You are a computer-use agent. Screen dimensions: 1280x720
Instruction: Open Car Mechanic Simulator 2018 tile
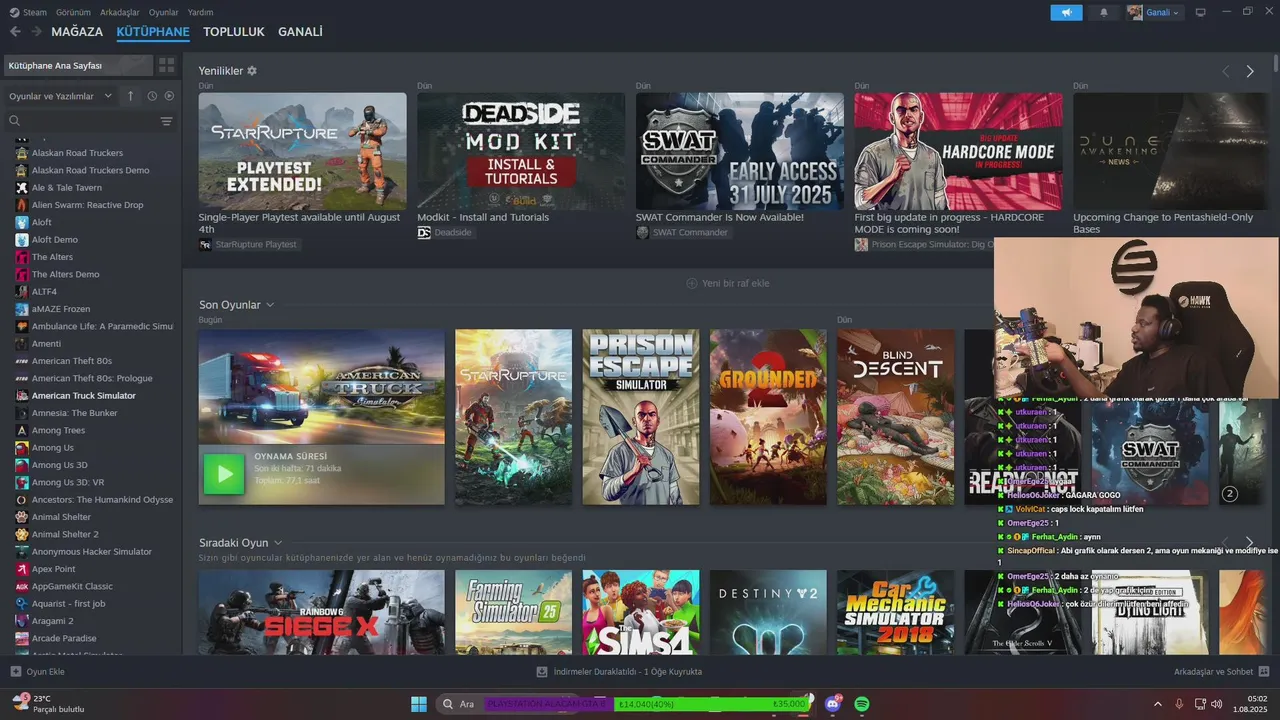pos(896,612)
